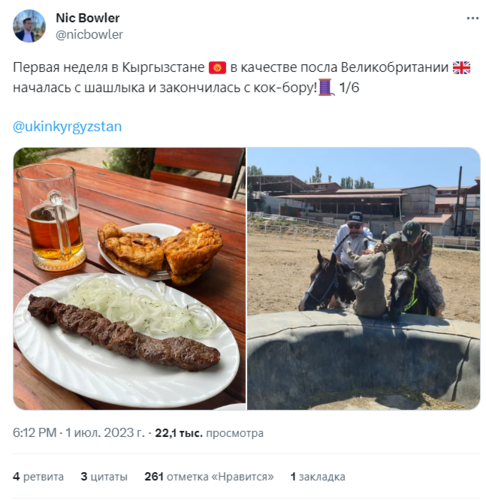Open the three-dots more options menu

(472, 18)
